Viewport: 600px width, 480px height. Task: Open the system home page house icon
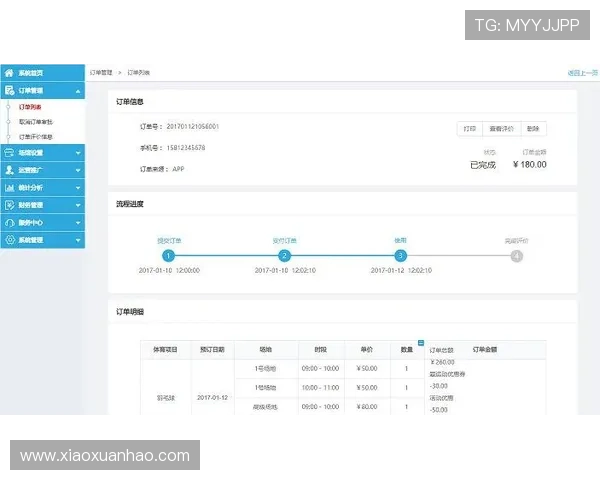tap(9, 73)
